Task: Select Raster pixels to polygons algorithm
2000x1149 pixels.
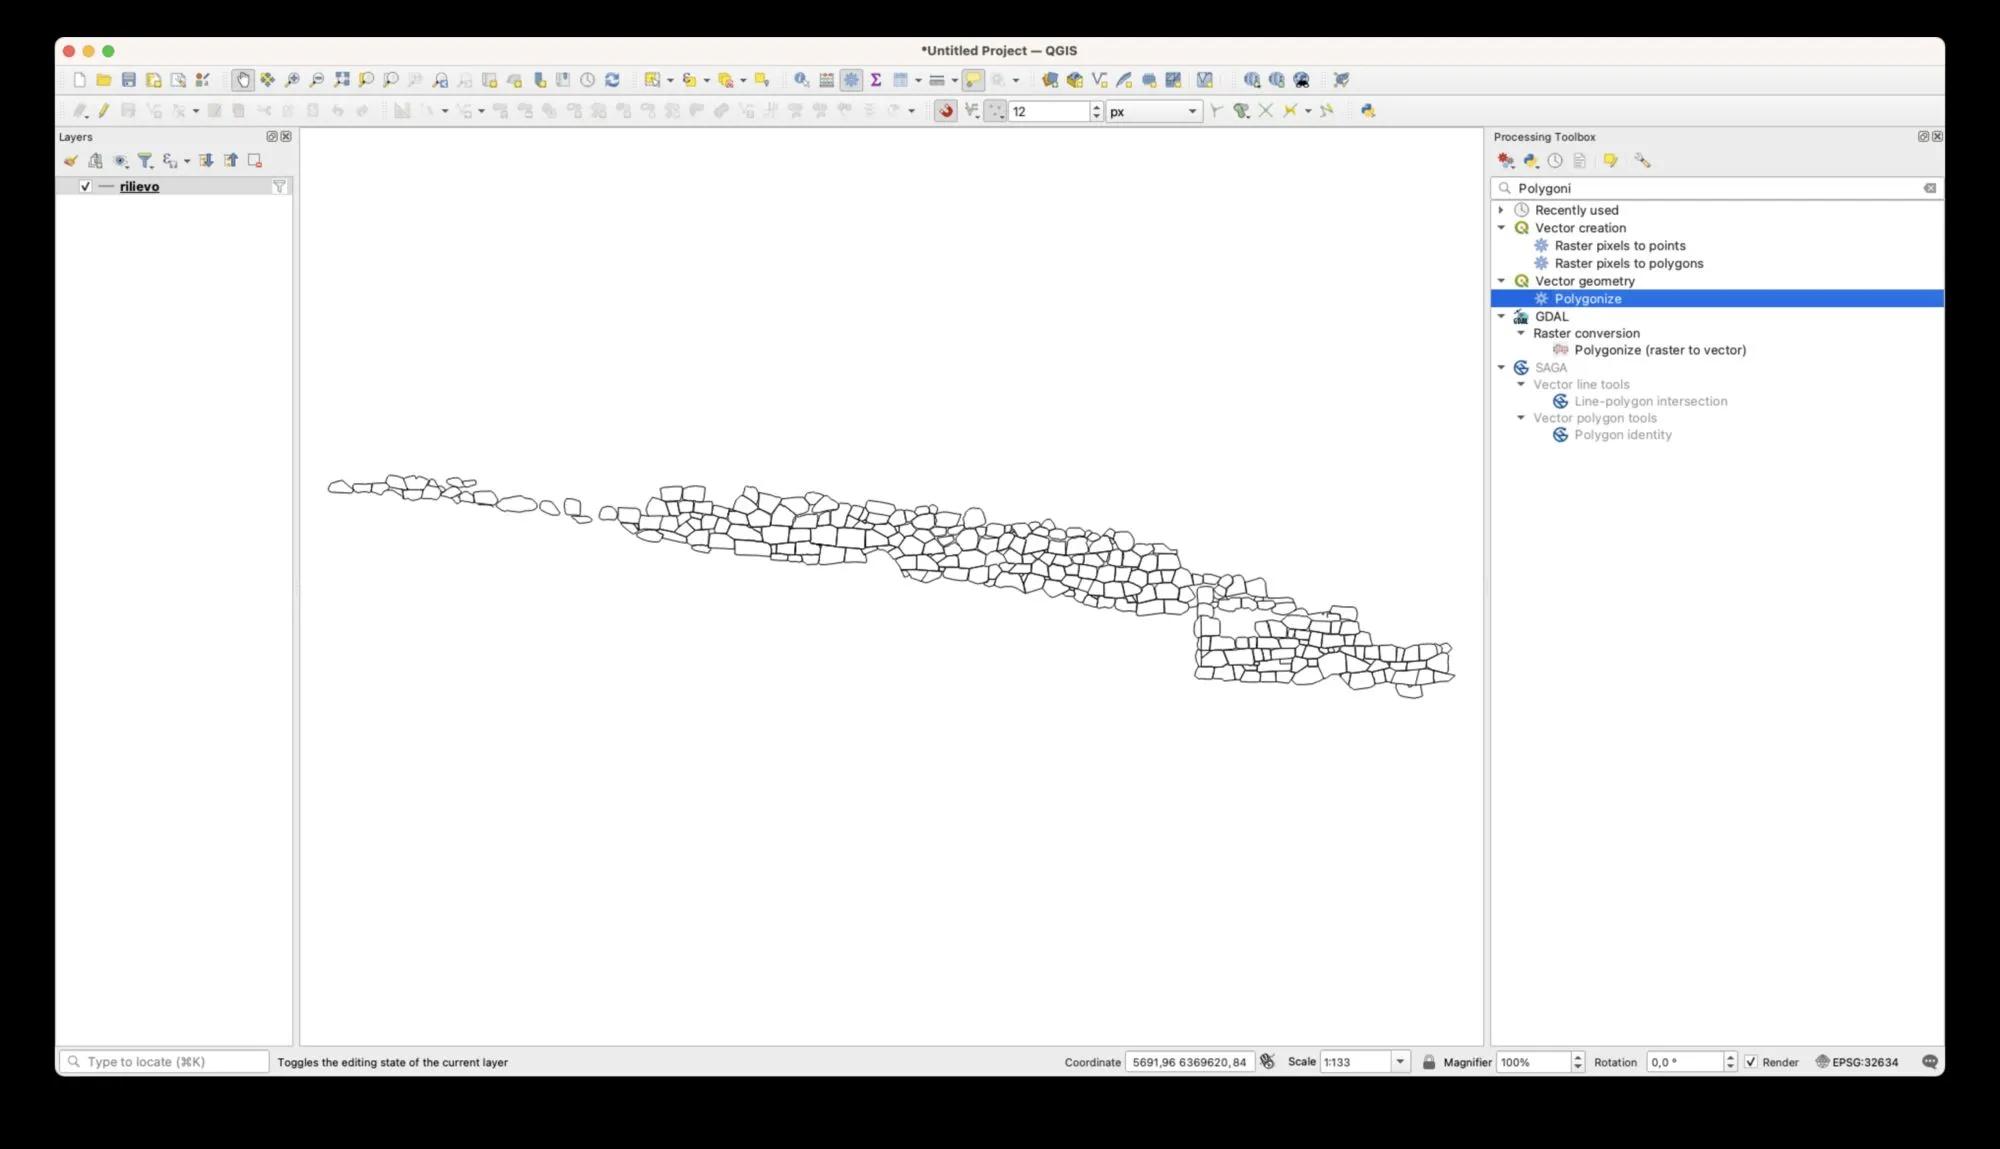Action: pyautogui.click(x=1628, y=264)
